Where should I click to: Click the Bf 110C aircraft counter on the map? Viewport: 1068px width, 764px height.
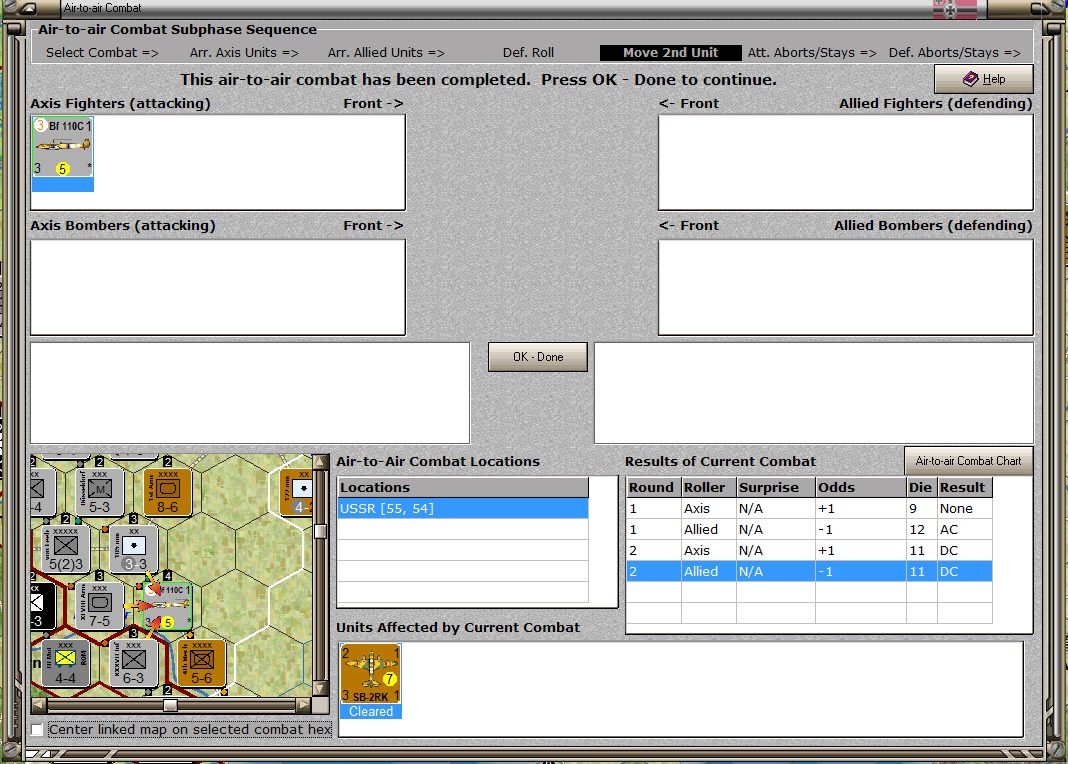(168, 605)
